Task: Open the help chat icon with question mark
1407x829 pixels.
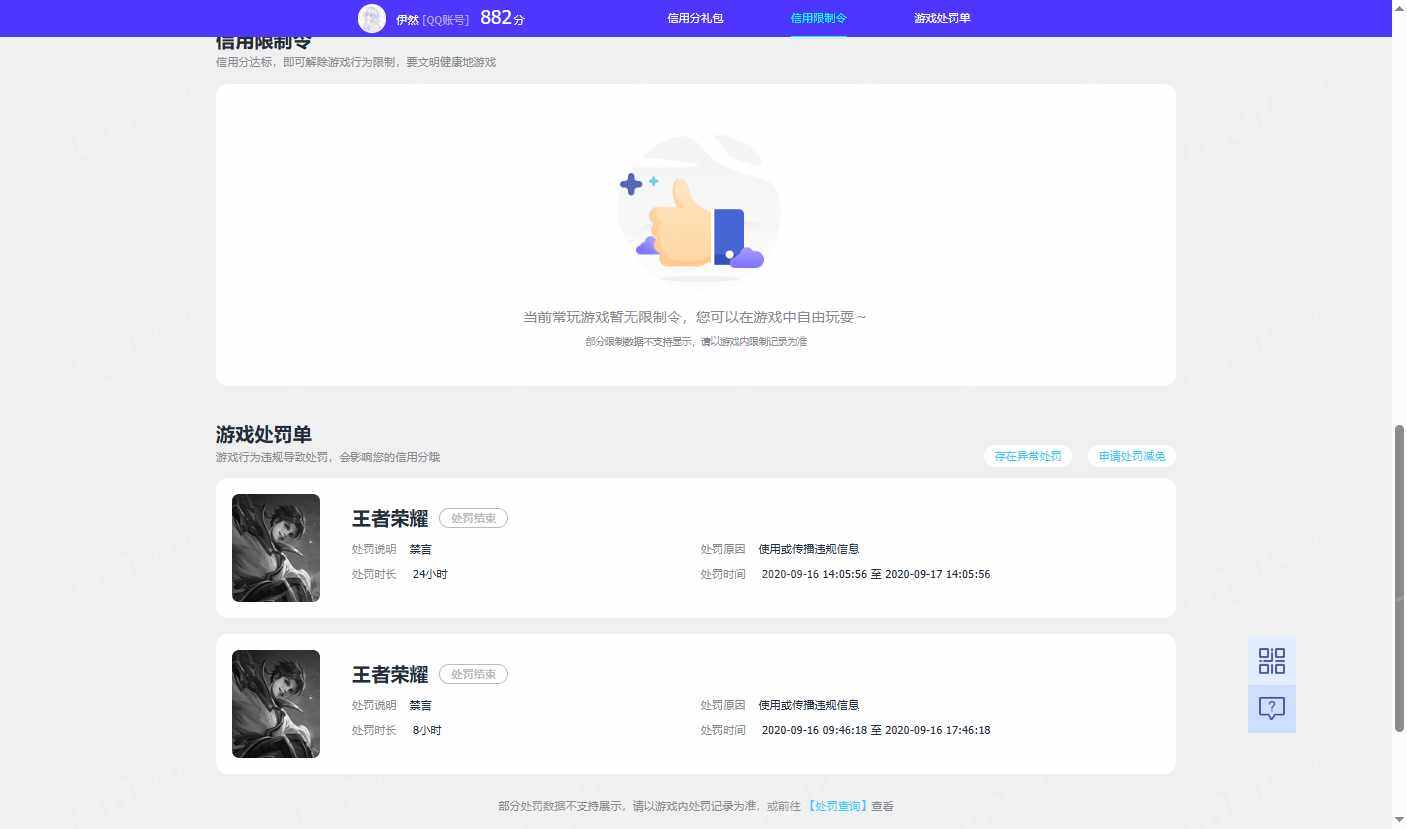Action: [x=1271, y=709]
